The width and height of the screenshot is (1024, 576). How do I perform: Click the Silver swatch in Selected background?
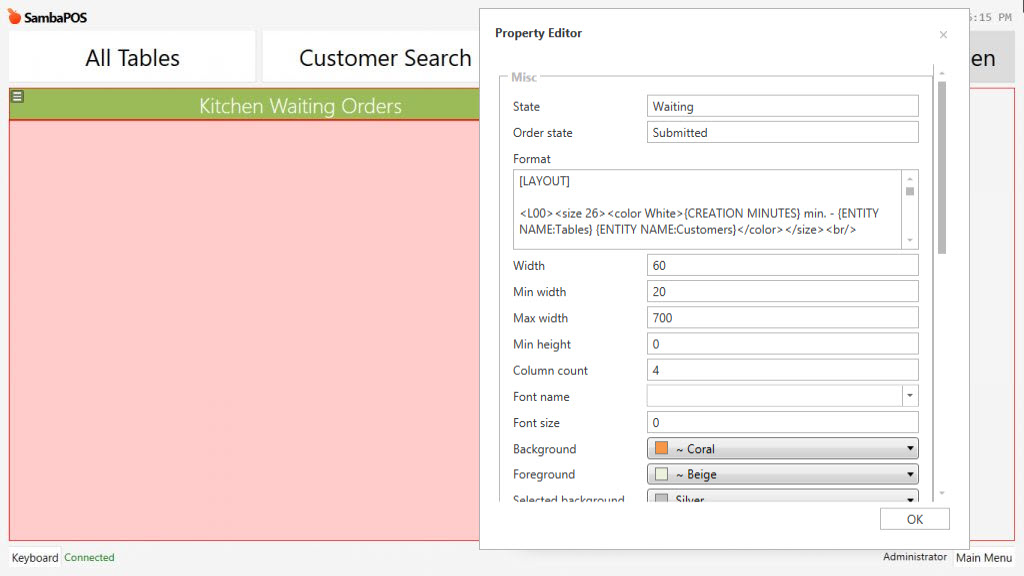click(x=660, y=496)
